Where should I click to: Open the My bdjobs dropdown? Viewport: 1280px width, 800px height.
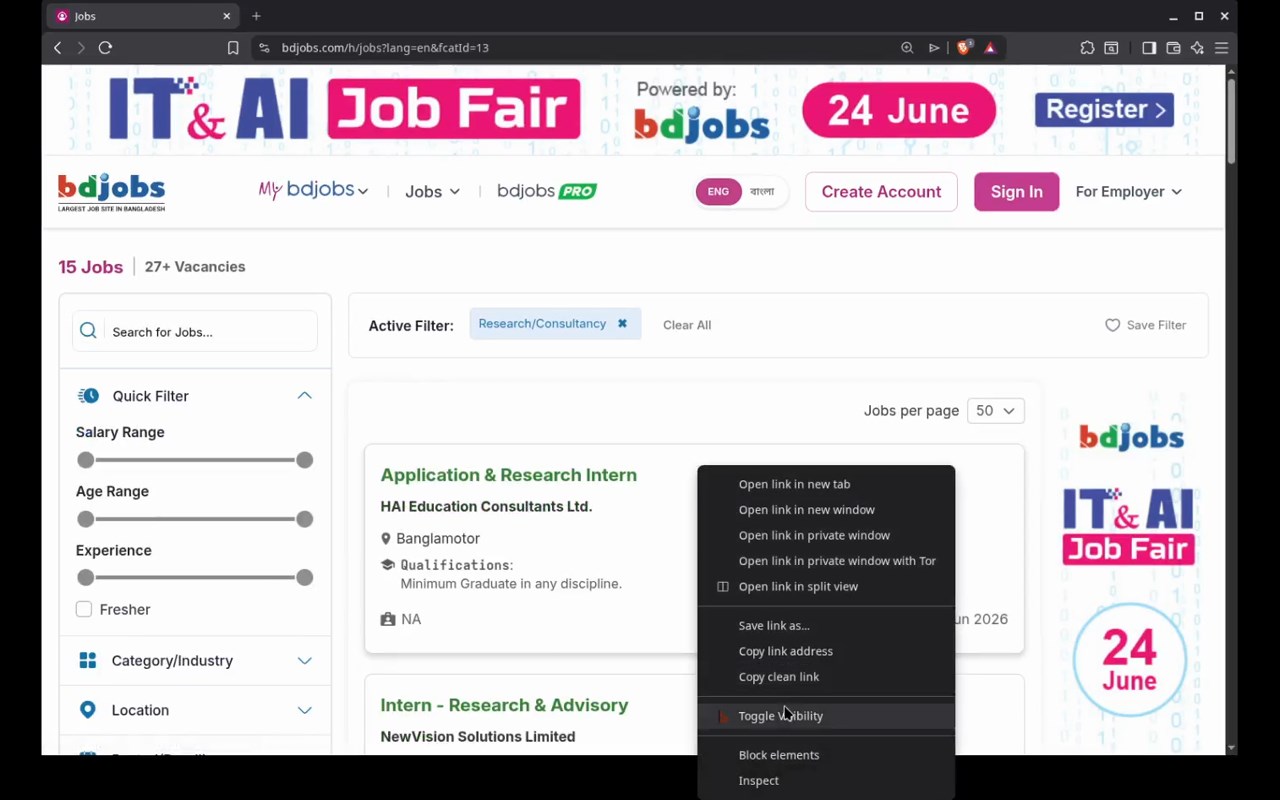tap(313, 190)
